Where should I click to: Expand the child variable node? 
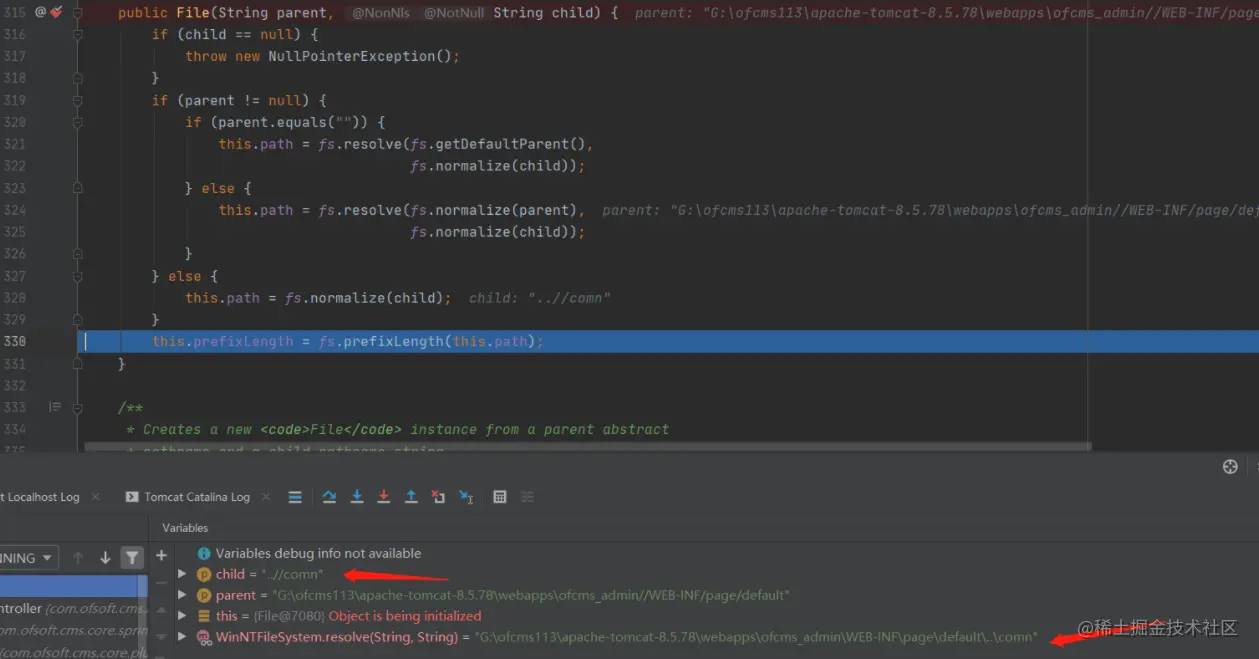182,574
